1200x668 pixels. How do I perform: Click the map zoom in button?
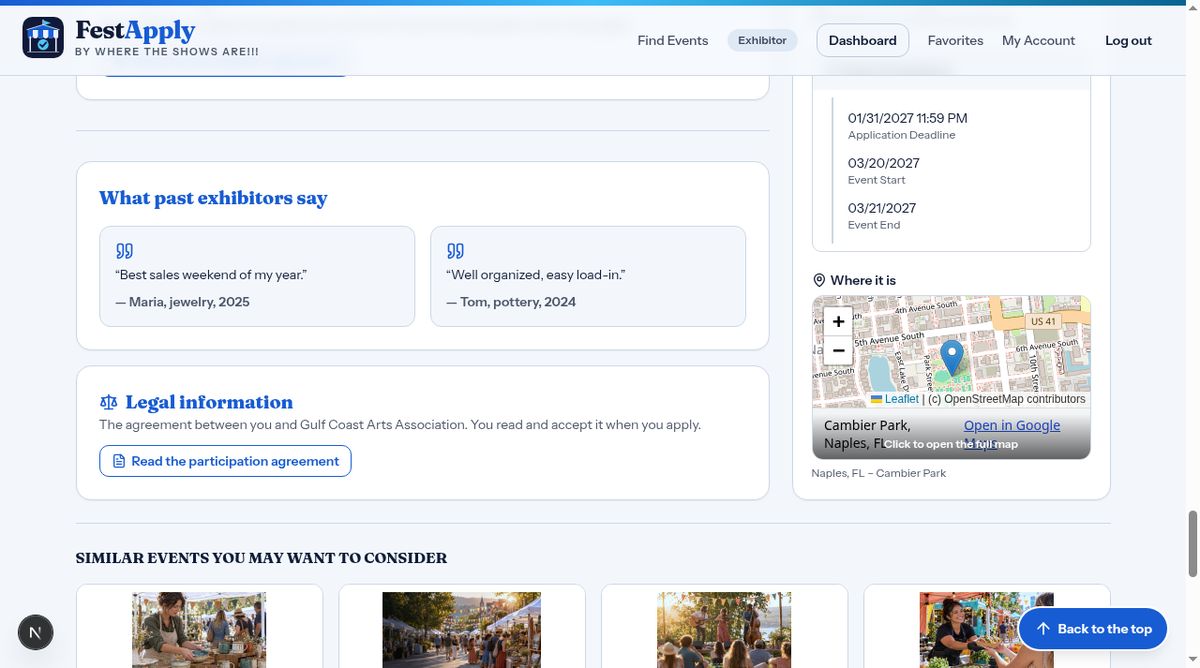[838, 321]
